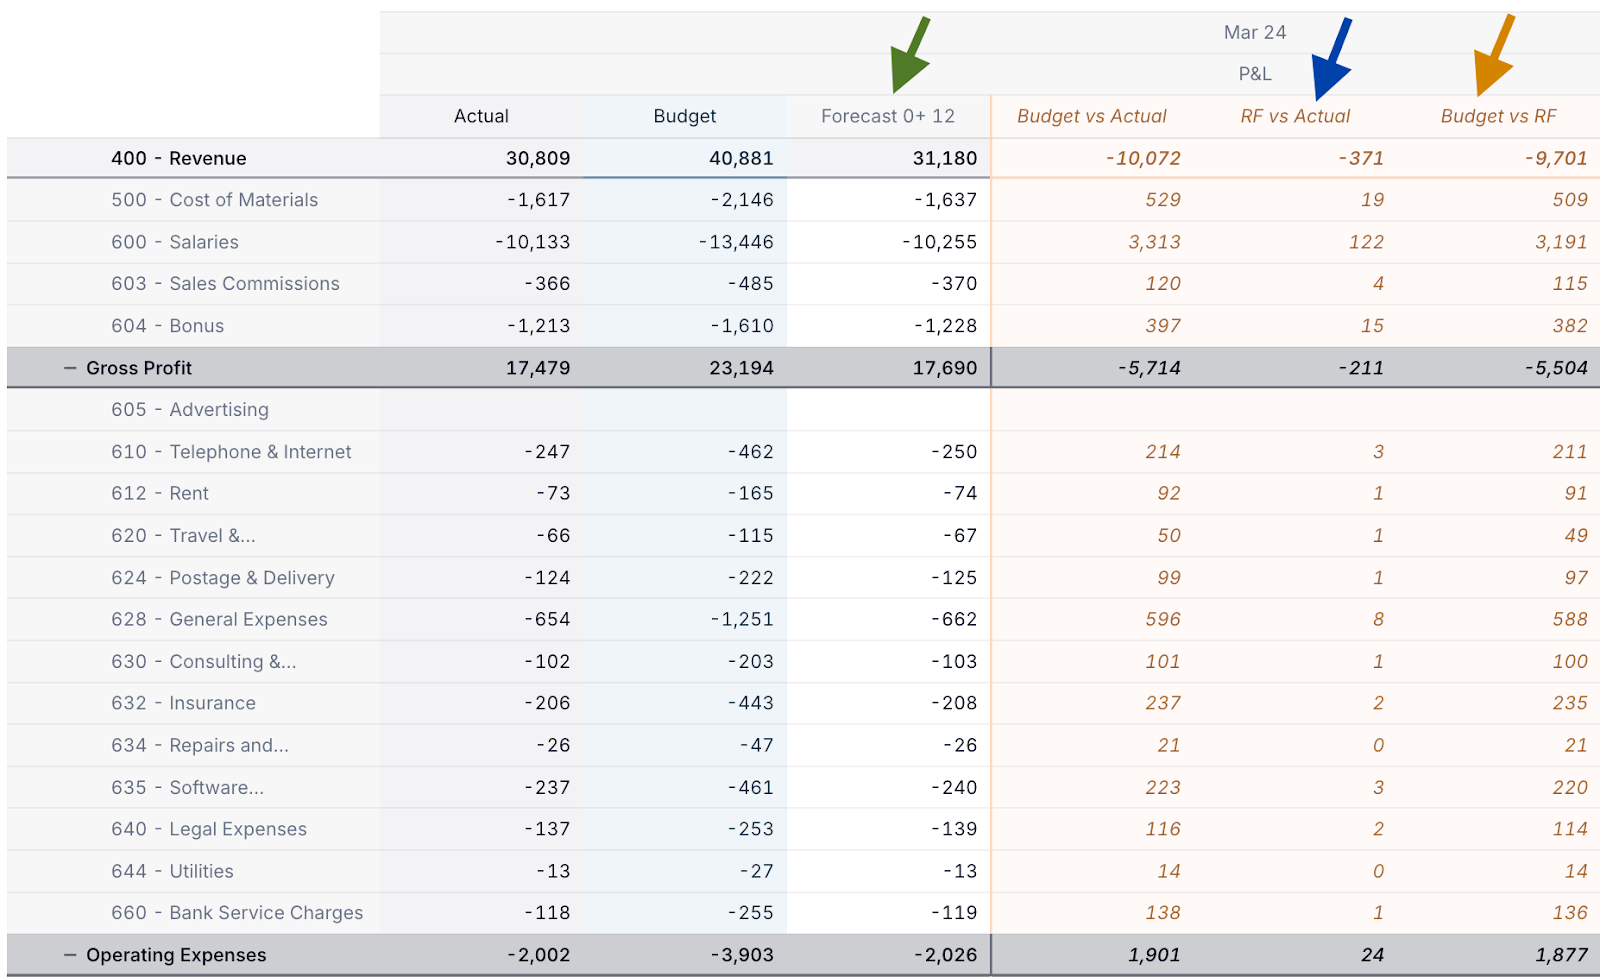Click Revenue Budget vs Actual -10,072
Image resolution: width=1600 pixels, height=977 pixels.
click(x=1143, y=158)
